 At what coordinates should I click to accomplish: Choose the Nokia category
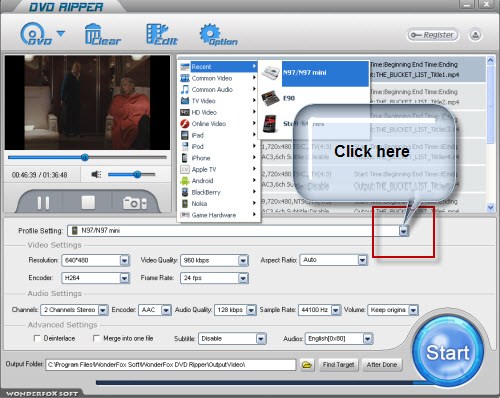[x=218, y=203]
